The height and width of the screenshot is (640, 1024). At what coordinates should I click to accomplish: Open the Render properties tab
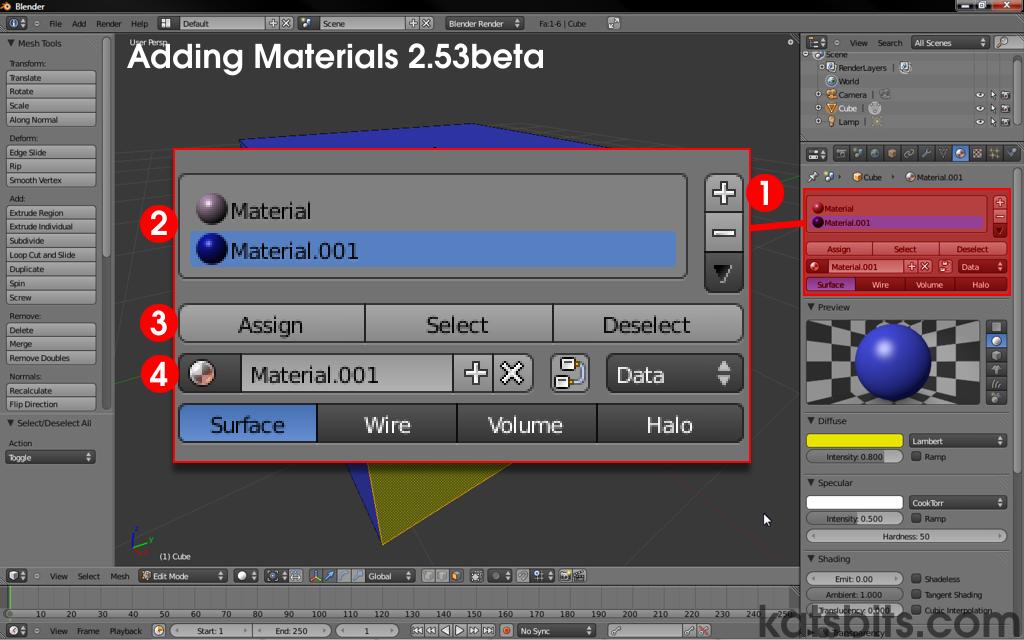843,153
